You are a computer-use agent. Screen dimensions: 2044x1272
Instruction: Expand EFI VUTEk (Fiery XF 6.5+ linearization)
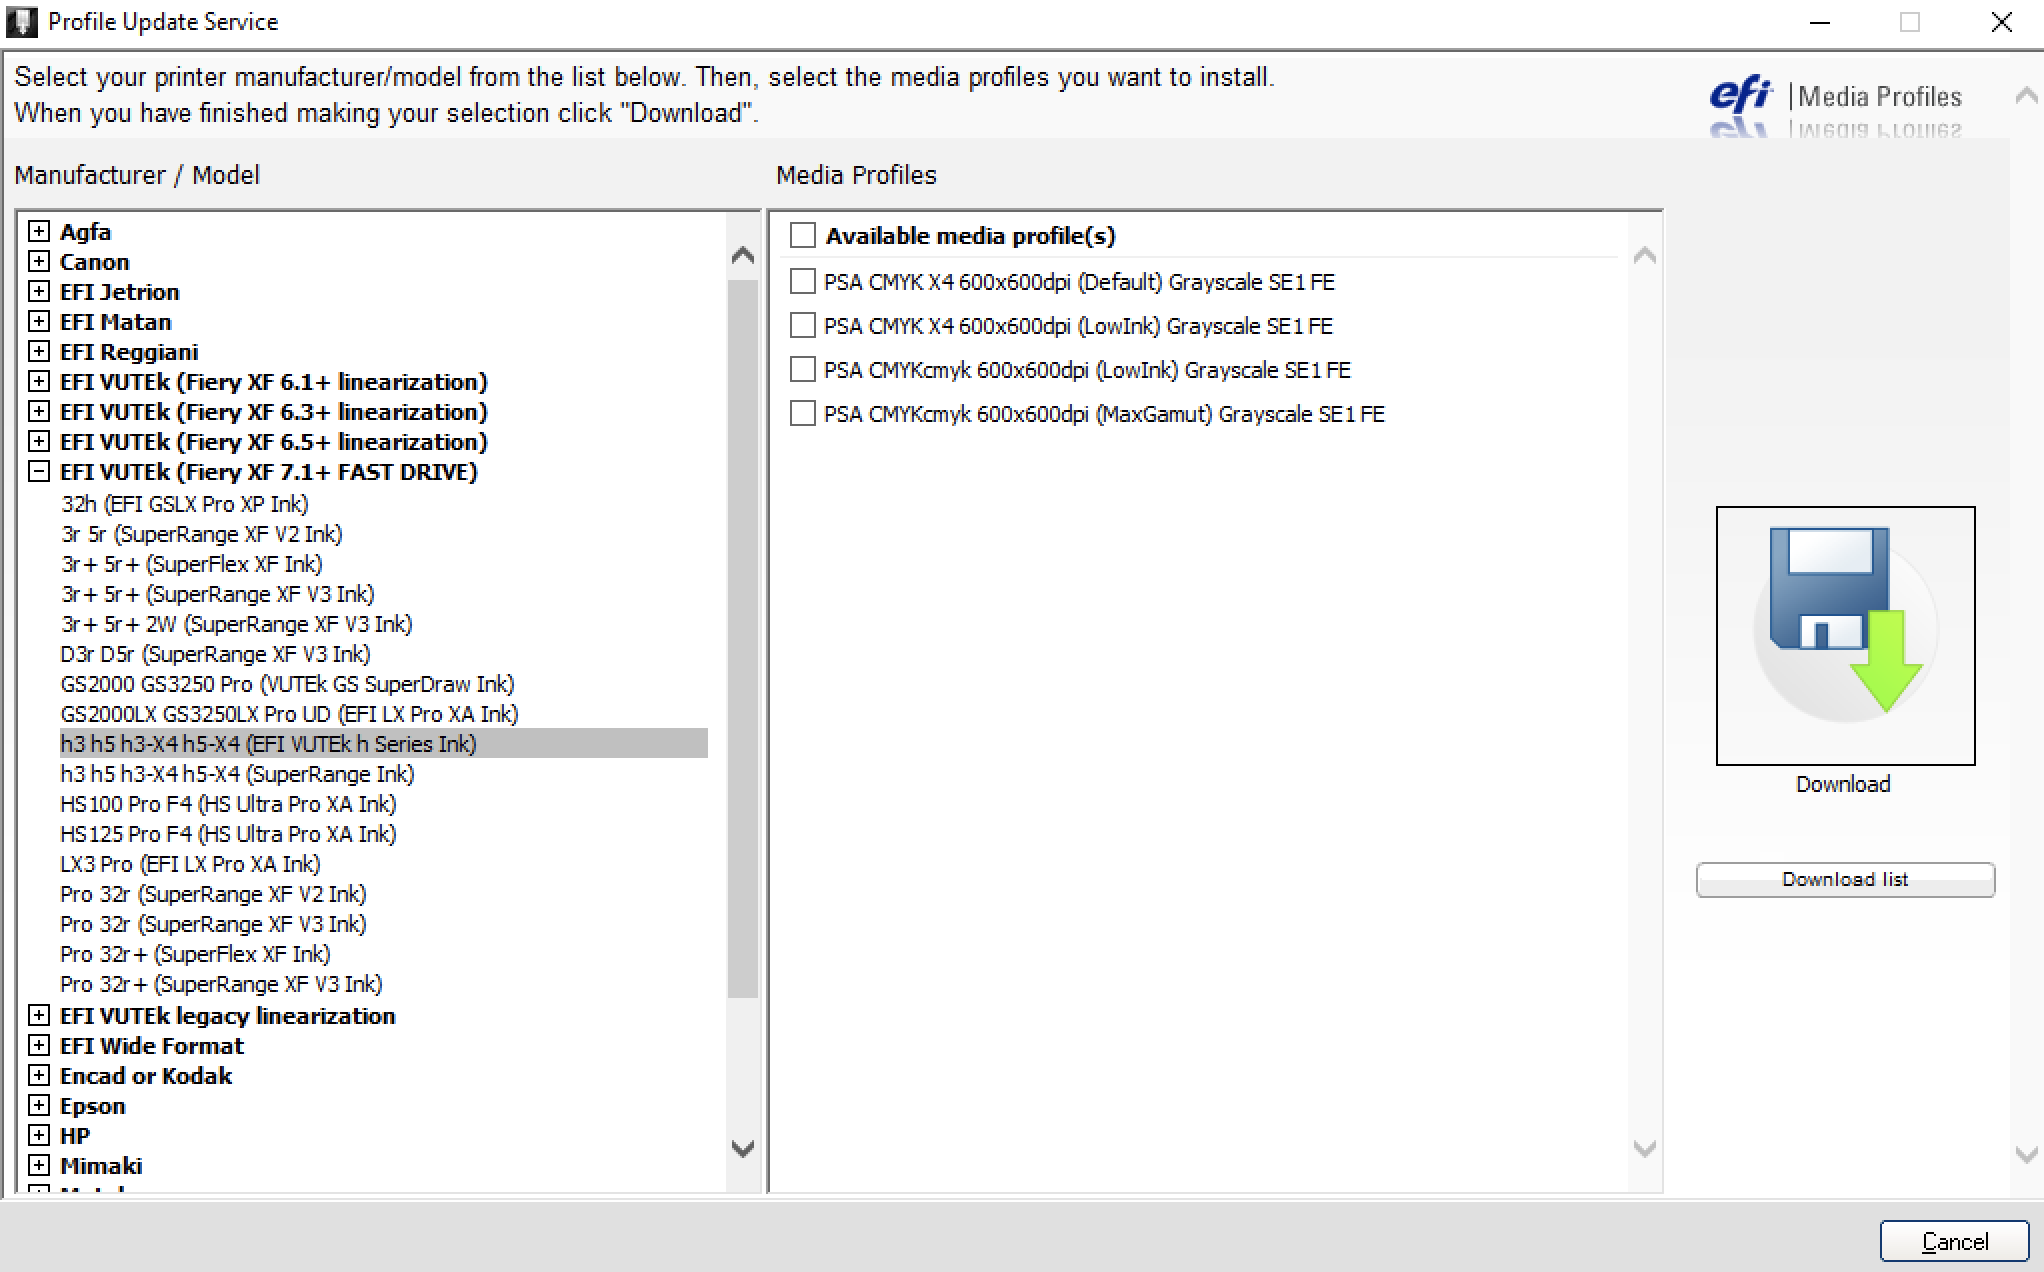click(39, 441)
